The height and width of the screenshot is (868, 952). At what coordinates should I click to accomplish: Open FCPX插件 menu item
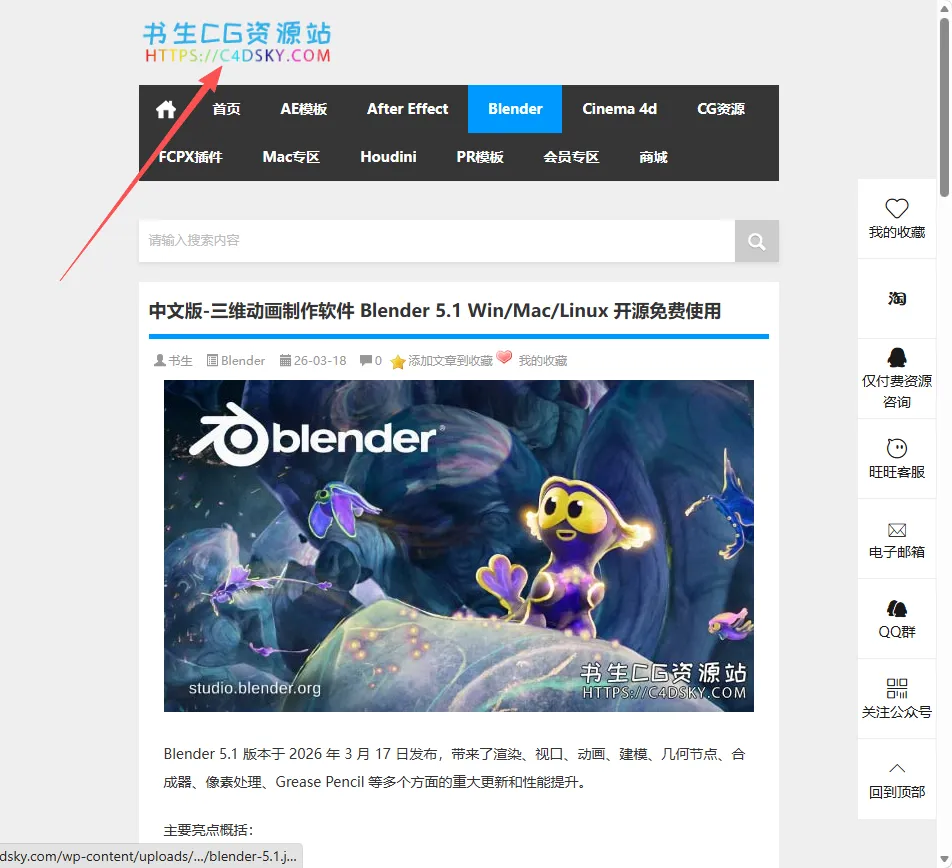[x=191, y=157]
